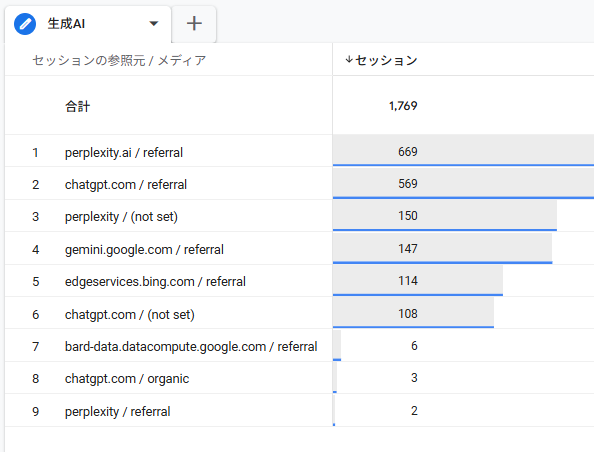Screen dimensions: 594x452
Task: Click the descending sort arrow beside セッション
Action: (x=349, y=59)
